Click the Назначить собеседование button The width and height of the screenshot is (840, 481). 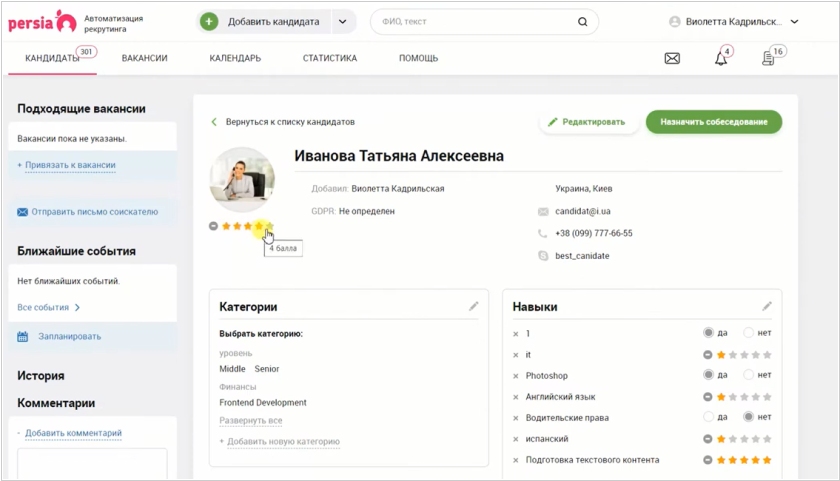pyautogui.click(x=713, y=122)
